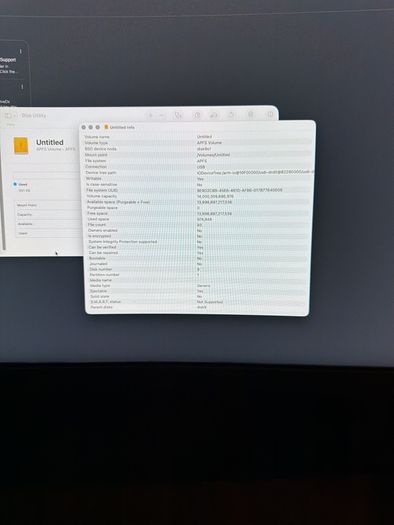Screen dimensions: 394x525
Task: Select the Volume type row label
Action: [96, 143]
